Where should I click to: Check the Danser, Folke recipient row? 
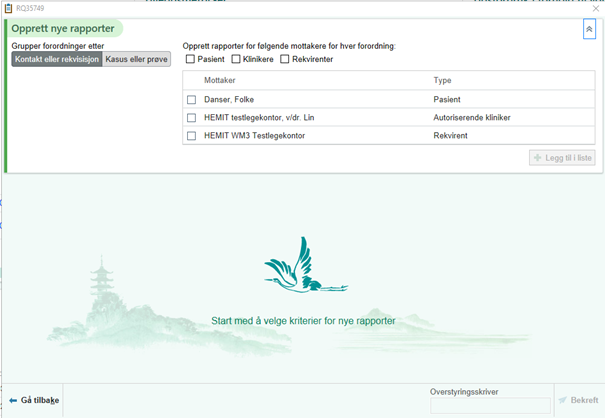tap(191, 100)
